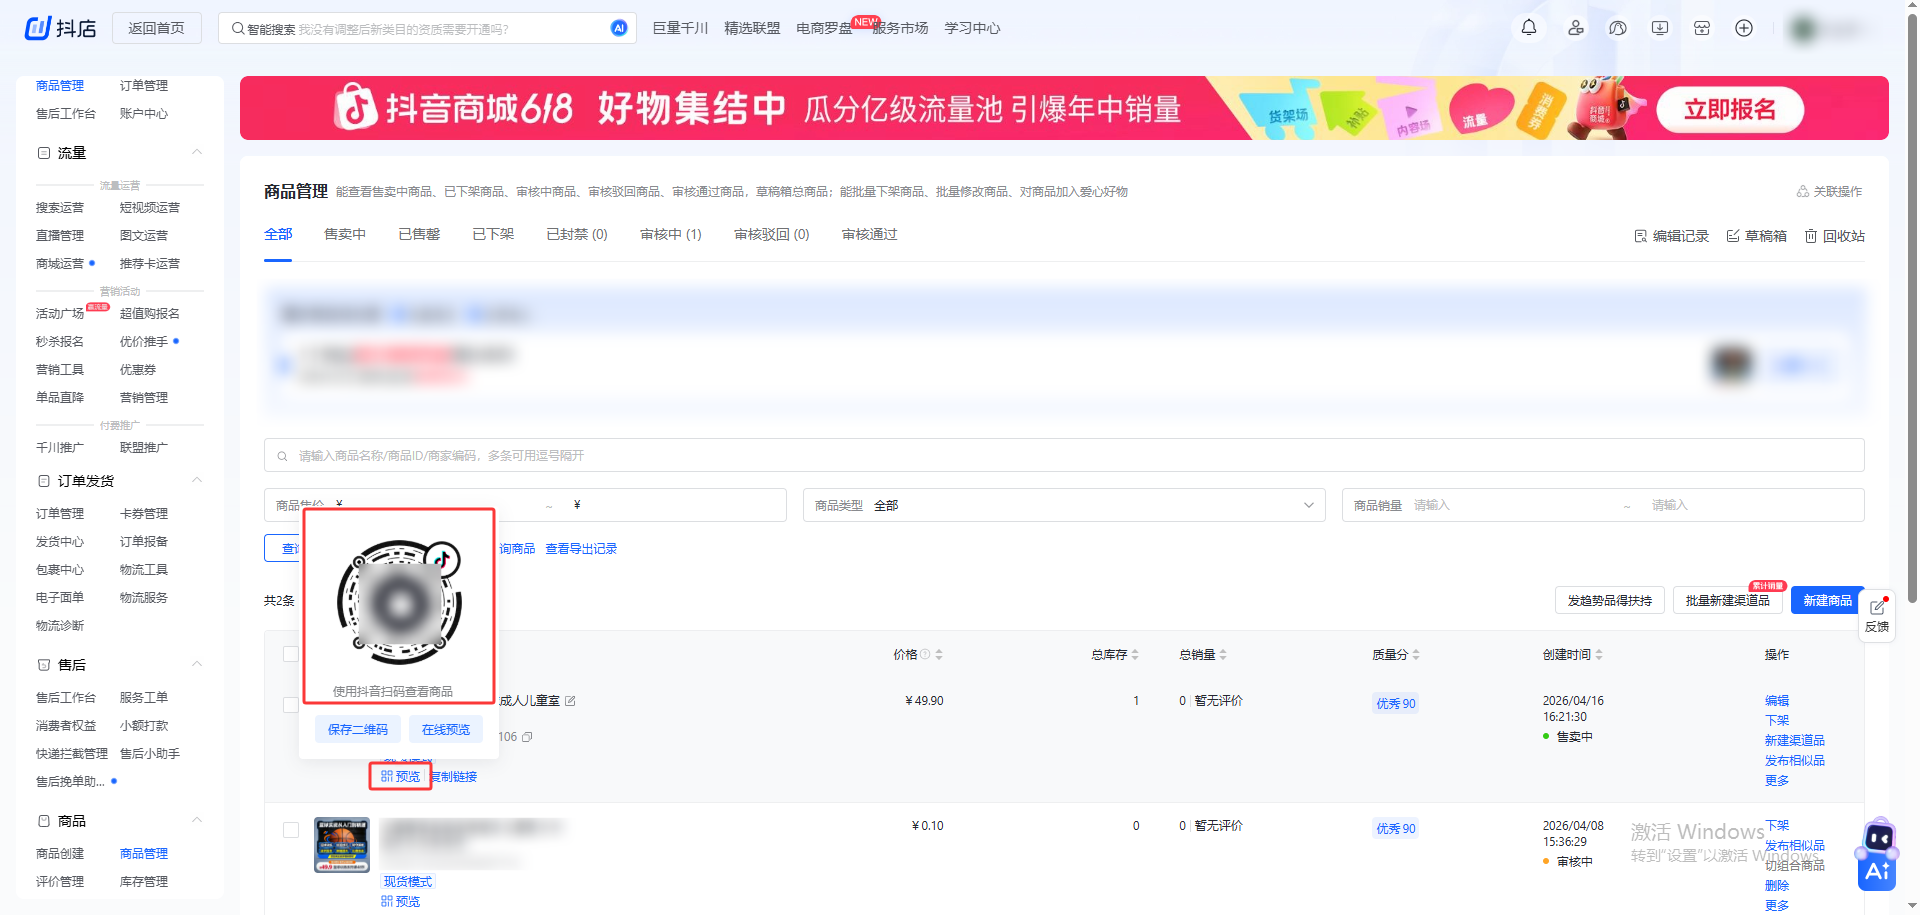This screenshot has width=1920, height=915.
Task: Open the 商品类型 dropdown
Action: tap(1063, 505)
